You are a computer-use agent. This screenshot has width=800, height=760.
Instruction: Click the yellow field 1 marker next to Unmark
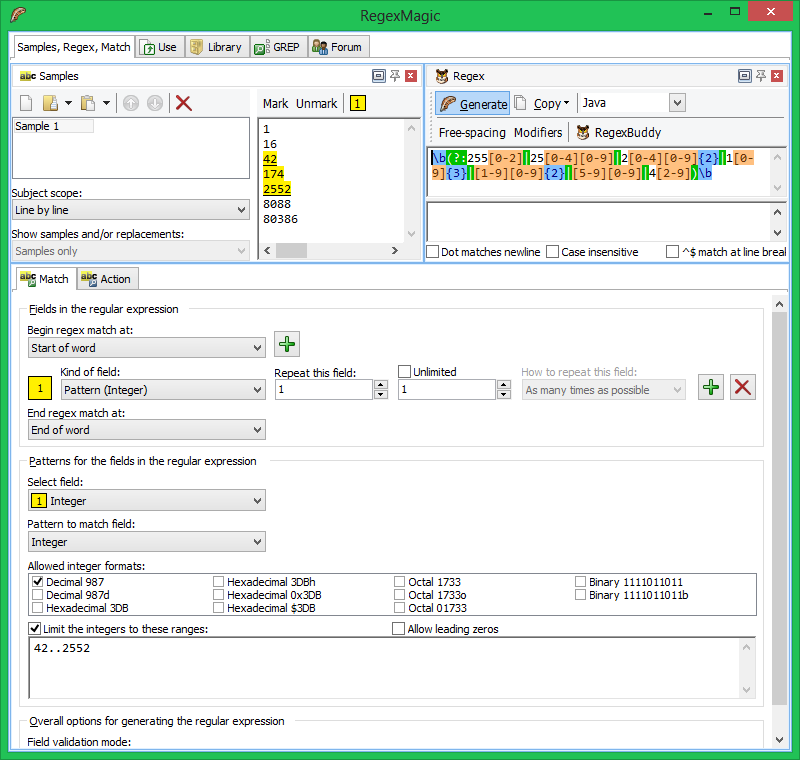[358, 104]
